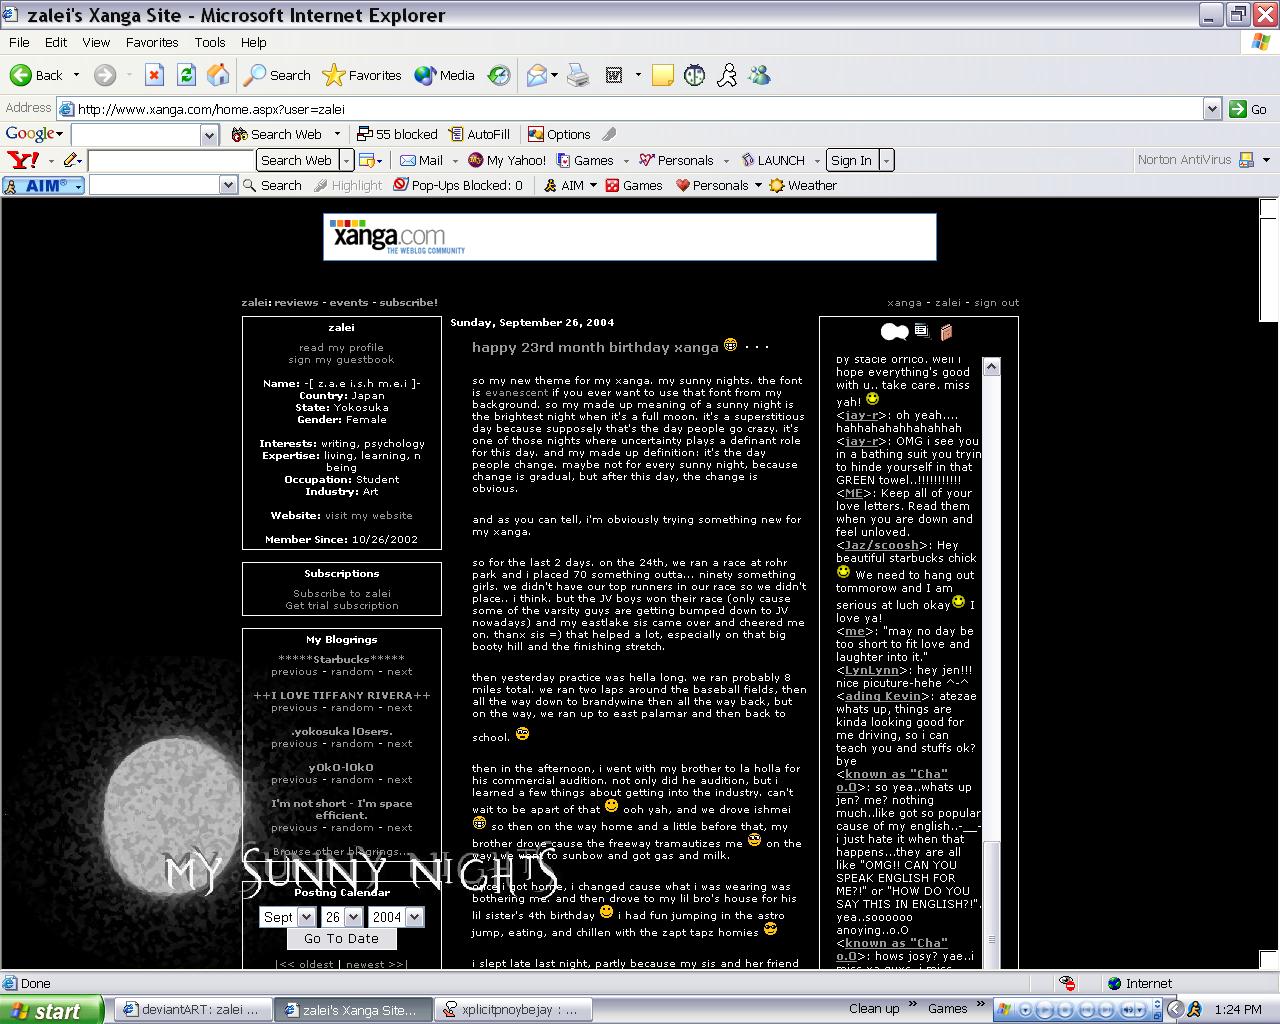Expand the address bar dropdown arrow
1280x1024 pixels.
point(1212,109)
